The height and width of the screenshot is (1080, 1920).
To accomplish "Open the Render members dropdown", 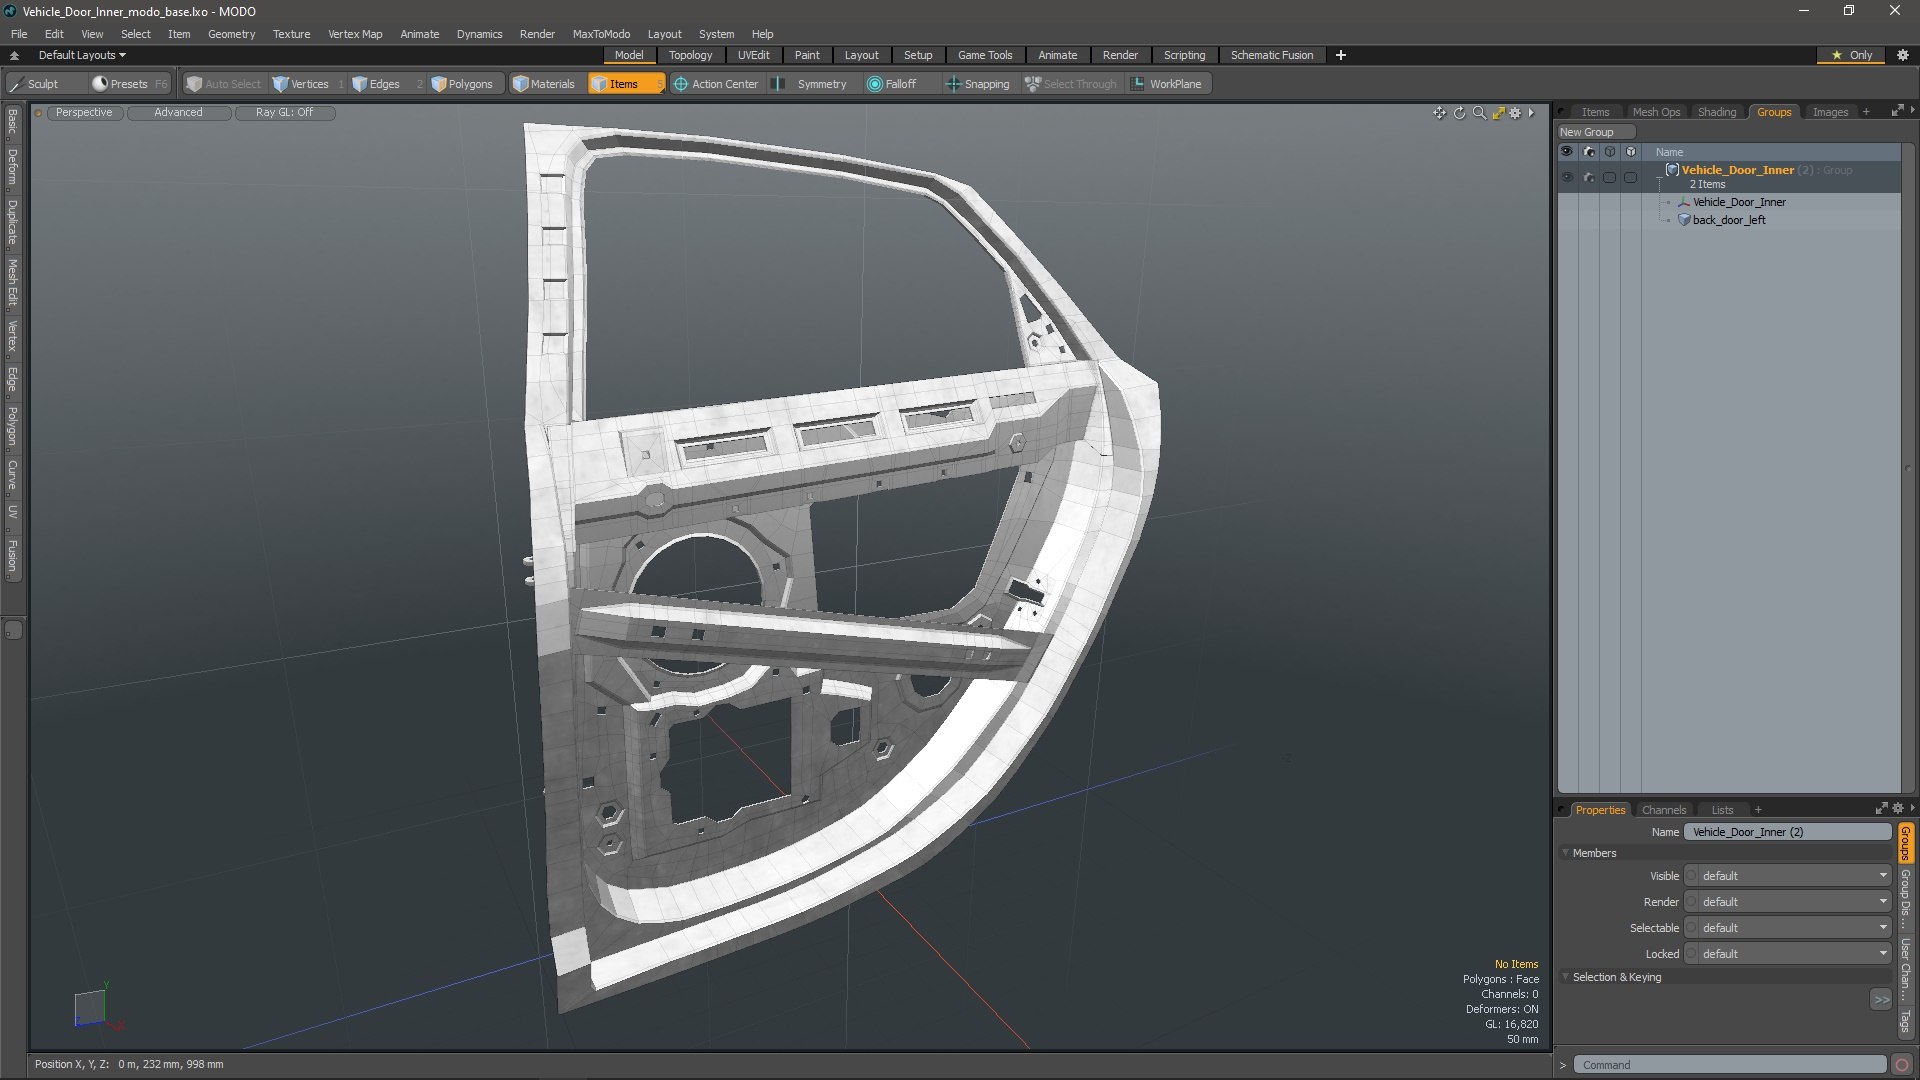I will (1795, 902).
